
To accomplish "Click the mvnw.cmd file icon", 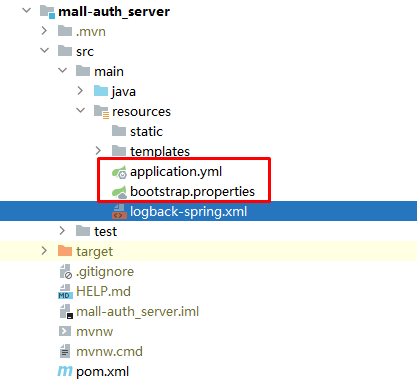I will coord(65,351).
